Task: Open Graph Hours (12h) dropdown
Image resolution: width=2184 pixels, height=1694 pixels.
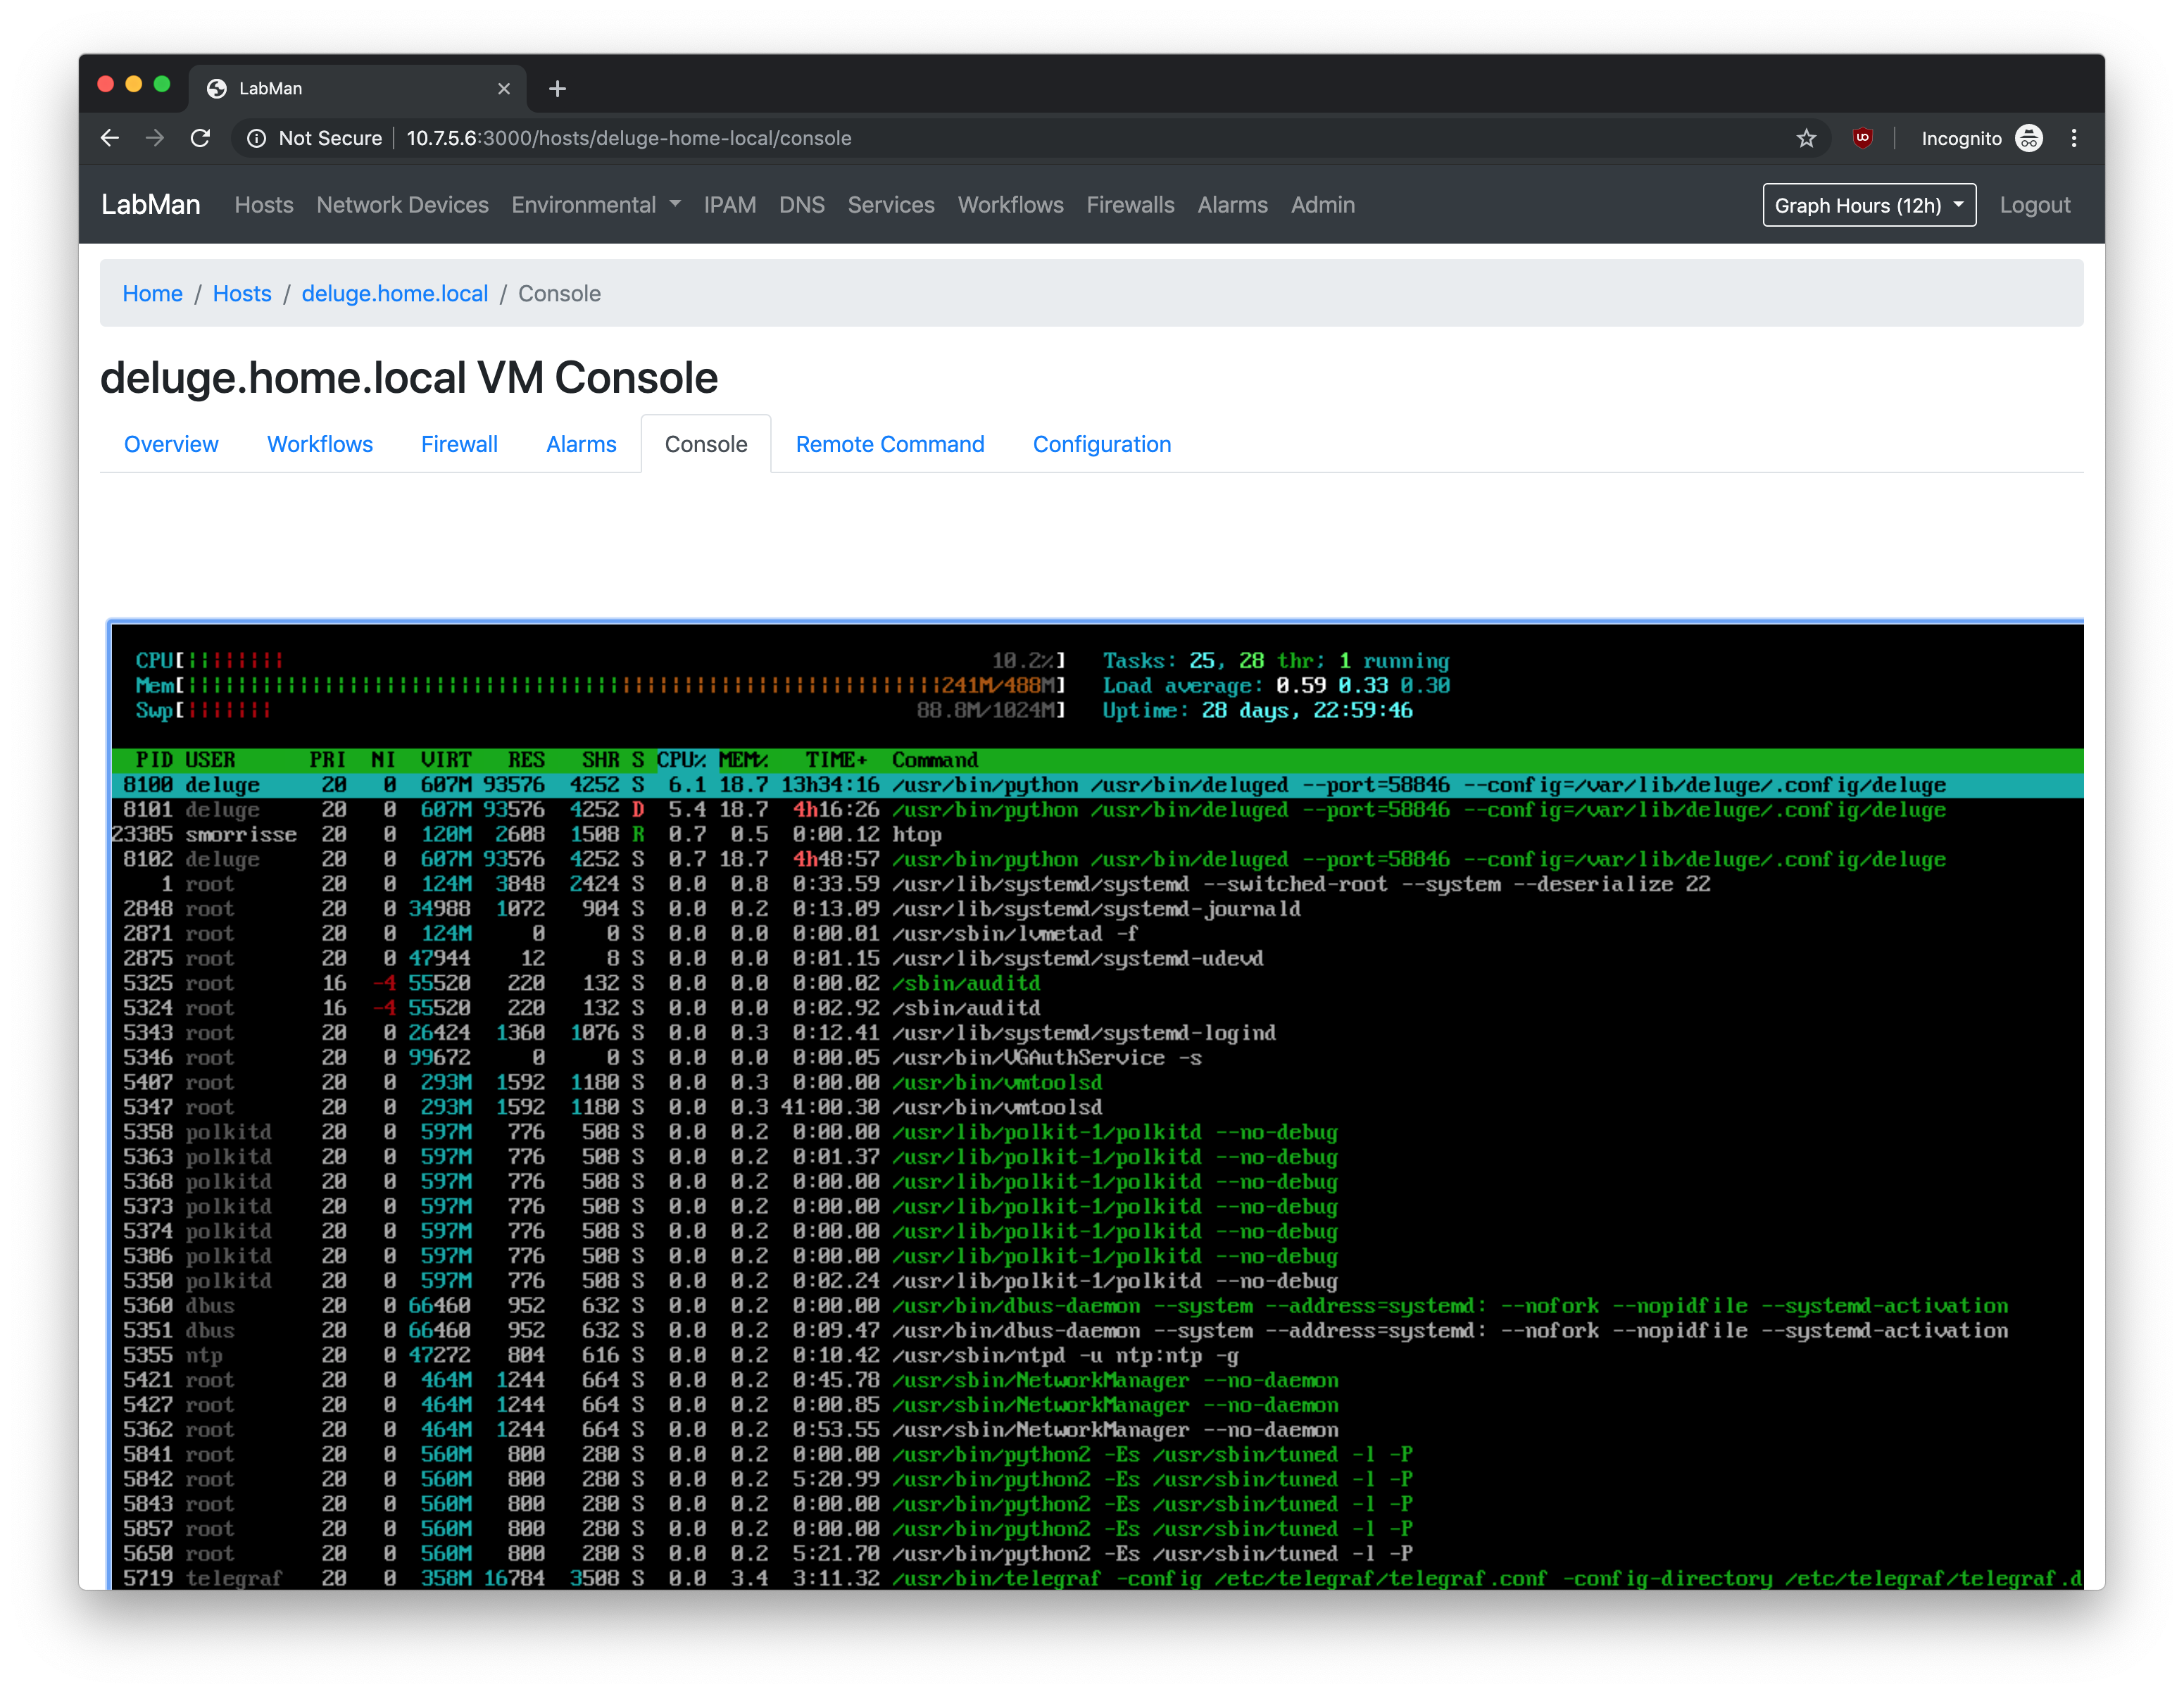Action: [1868, 205]
